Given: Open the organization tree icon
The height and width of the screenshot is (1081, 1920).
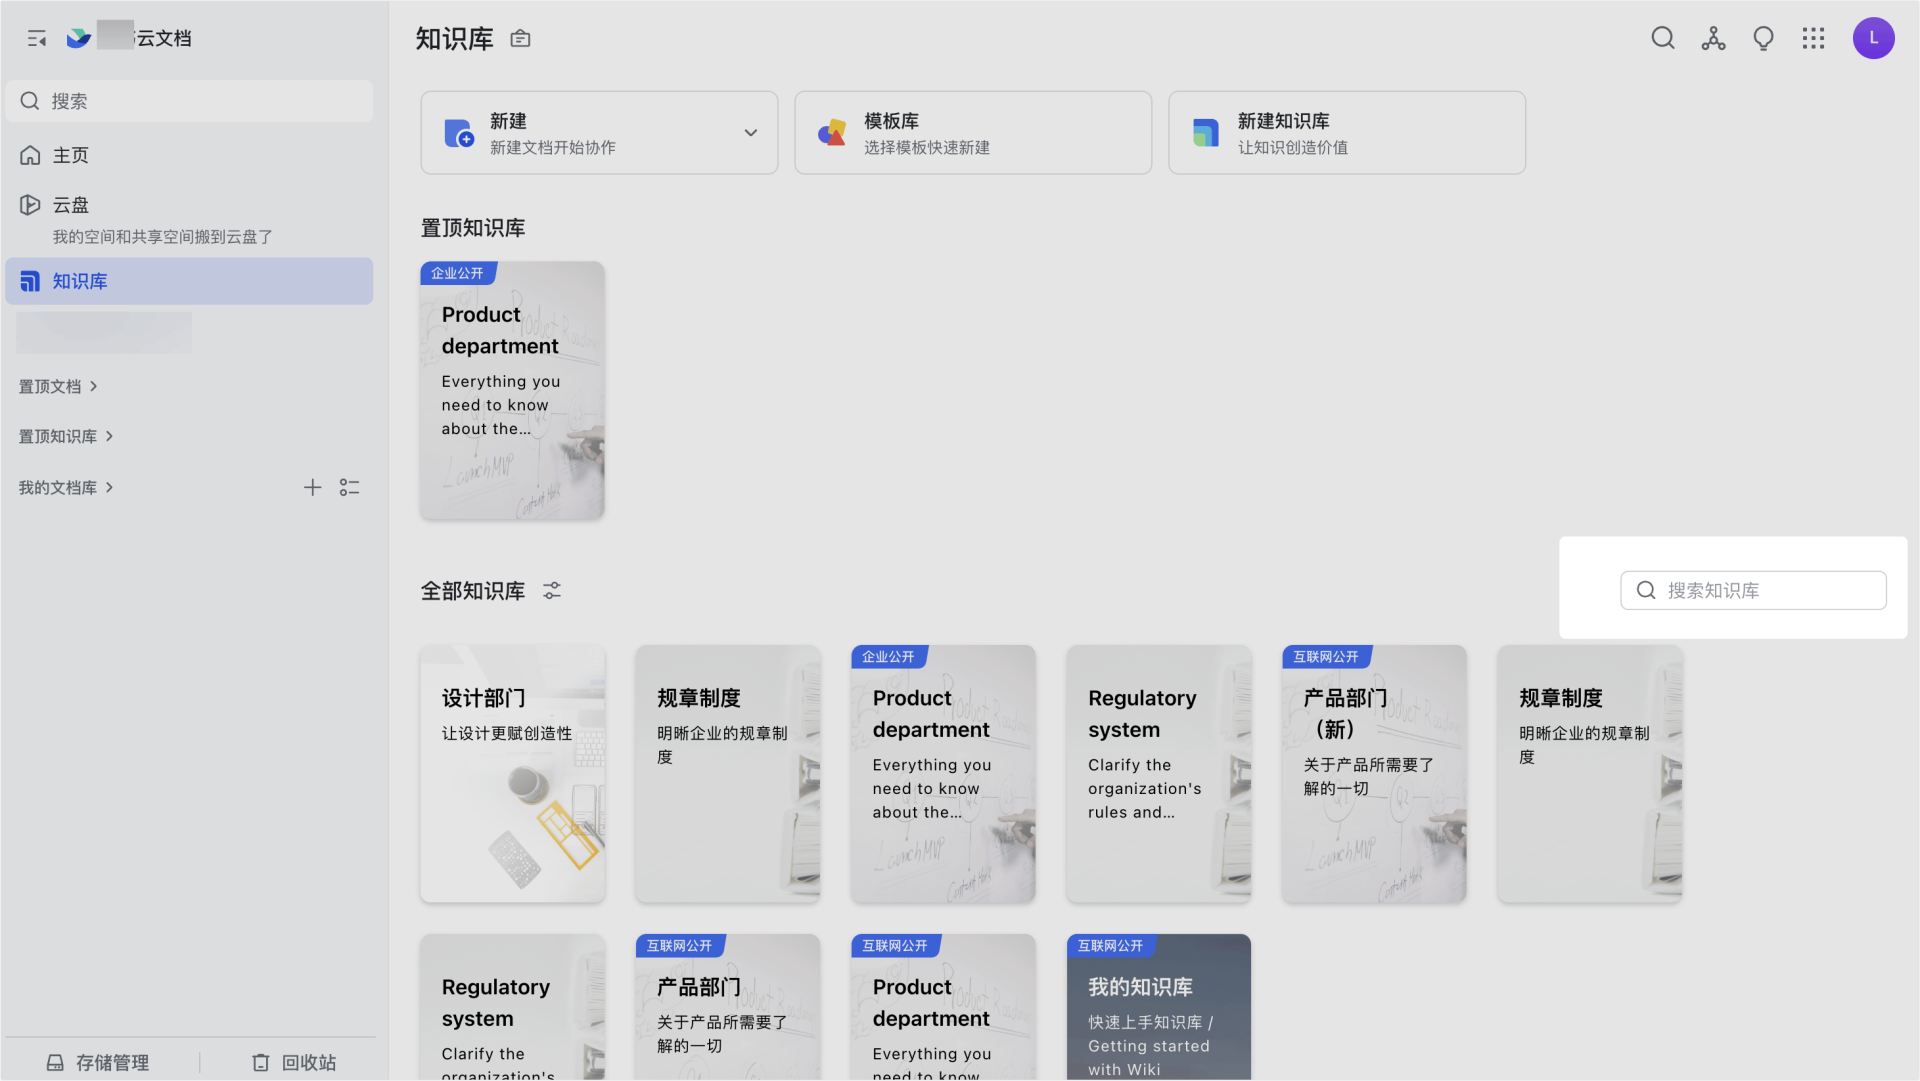Looking at the screenshot, I should [1713, 38].
